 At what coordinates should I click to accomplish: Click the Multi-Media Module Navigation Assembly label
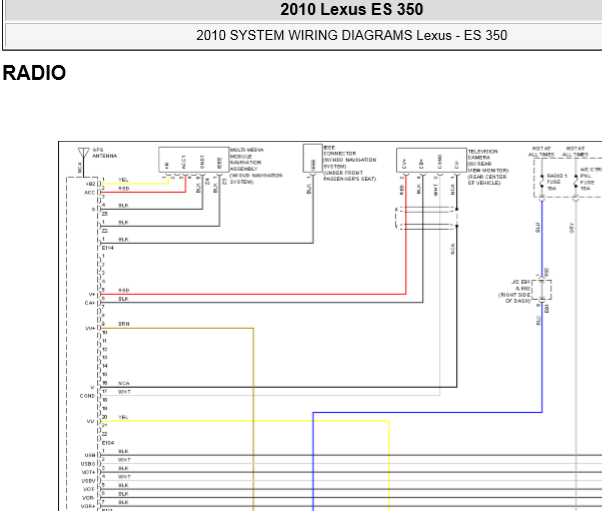(256, 165)
